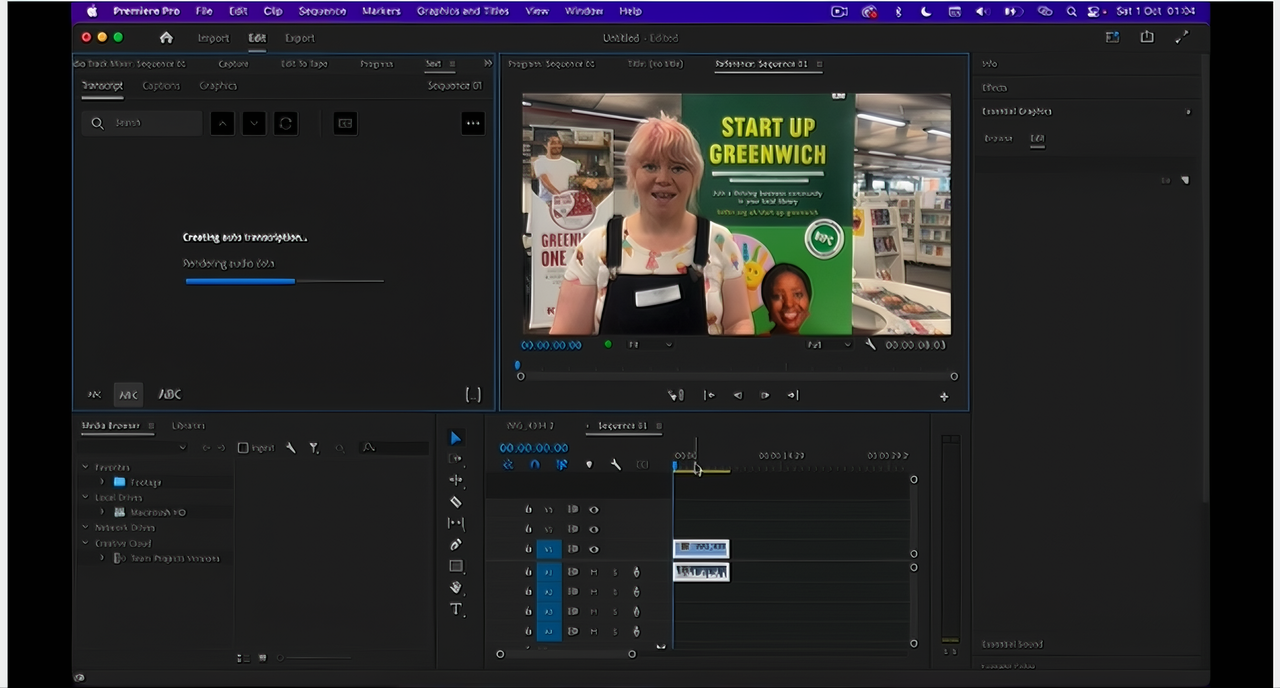Click Export in header bar

coord(299,38)
